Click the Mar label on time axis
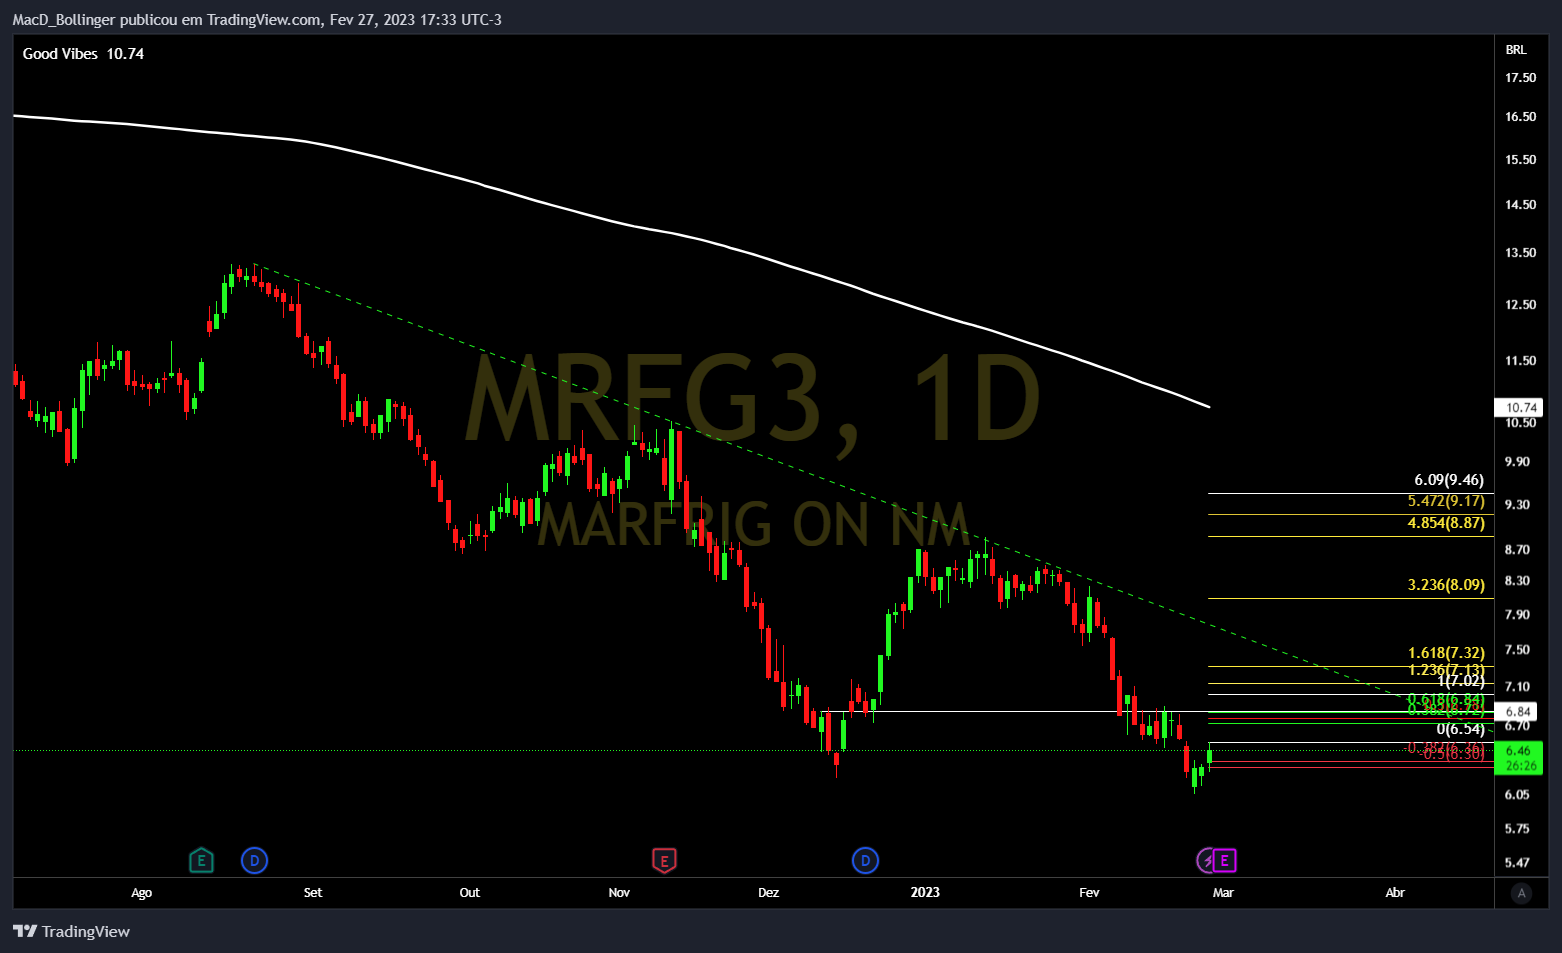The image size is (1562, 953). tap(1223, 893)
